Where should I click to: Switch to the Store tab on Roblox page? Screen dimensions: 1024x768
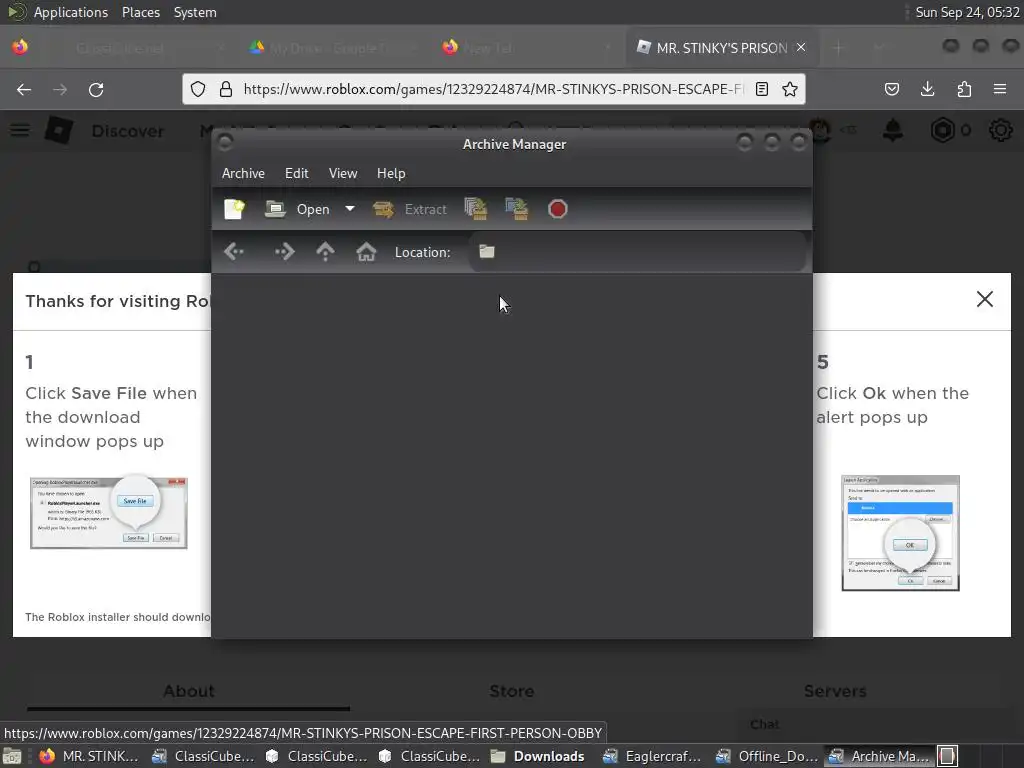coord(512,691)
